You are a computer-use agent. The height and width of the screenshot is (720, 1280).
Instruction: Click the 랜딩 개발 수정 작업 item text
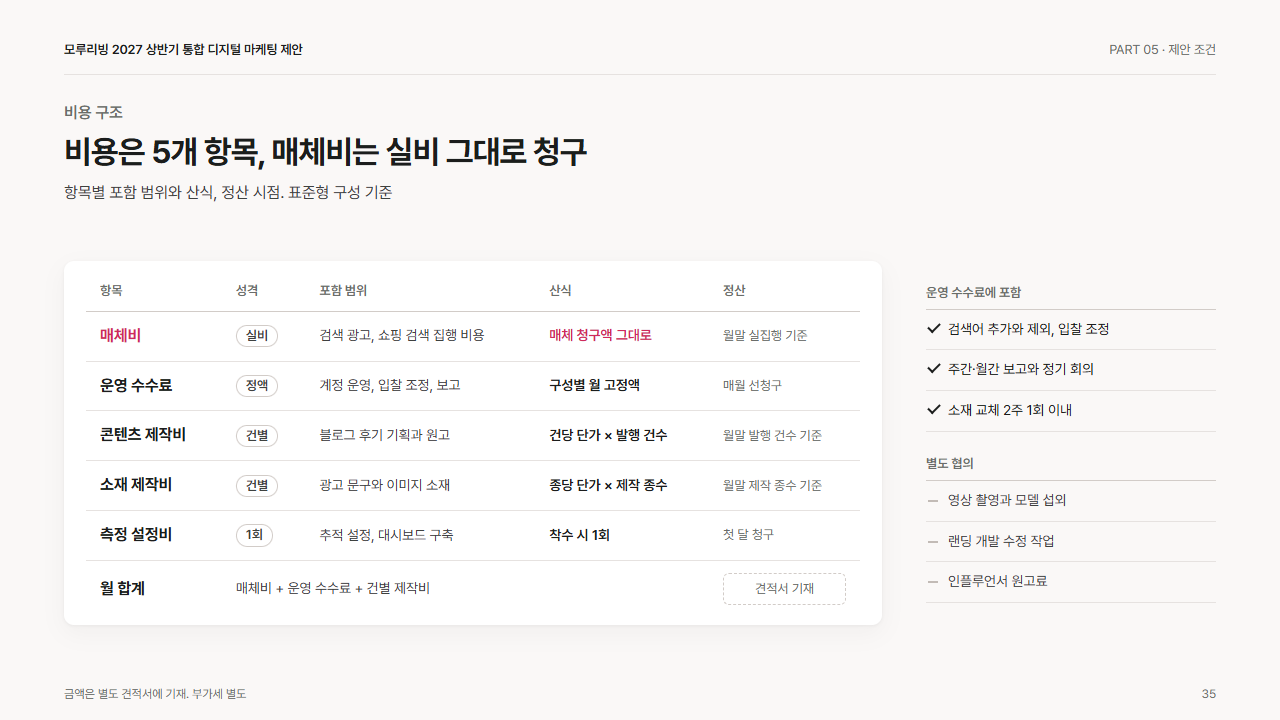(x=1001, y=541)
